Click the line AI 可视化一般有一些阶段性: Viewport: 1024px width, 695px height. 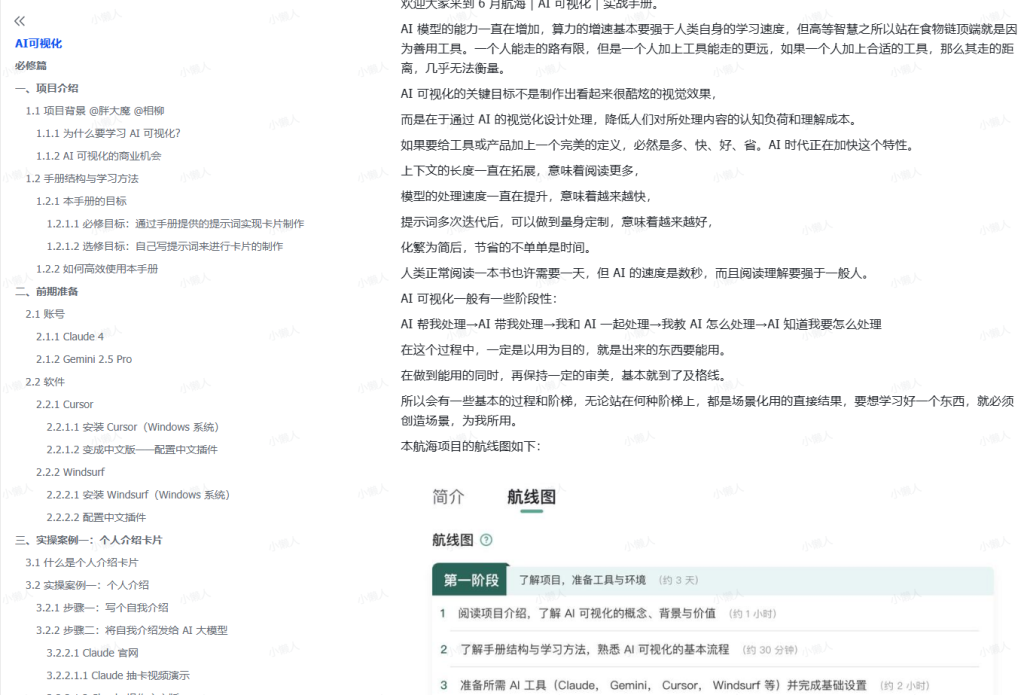(x=479, y=299)
